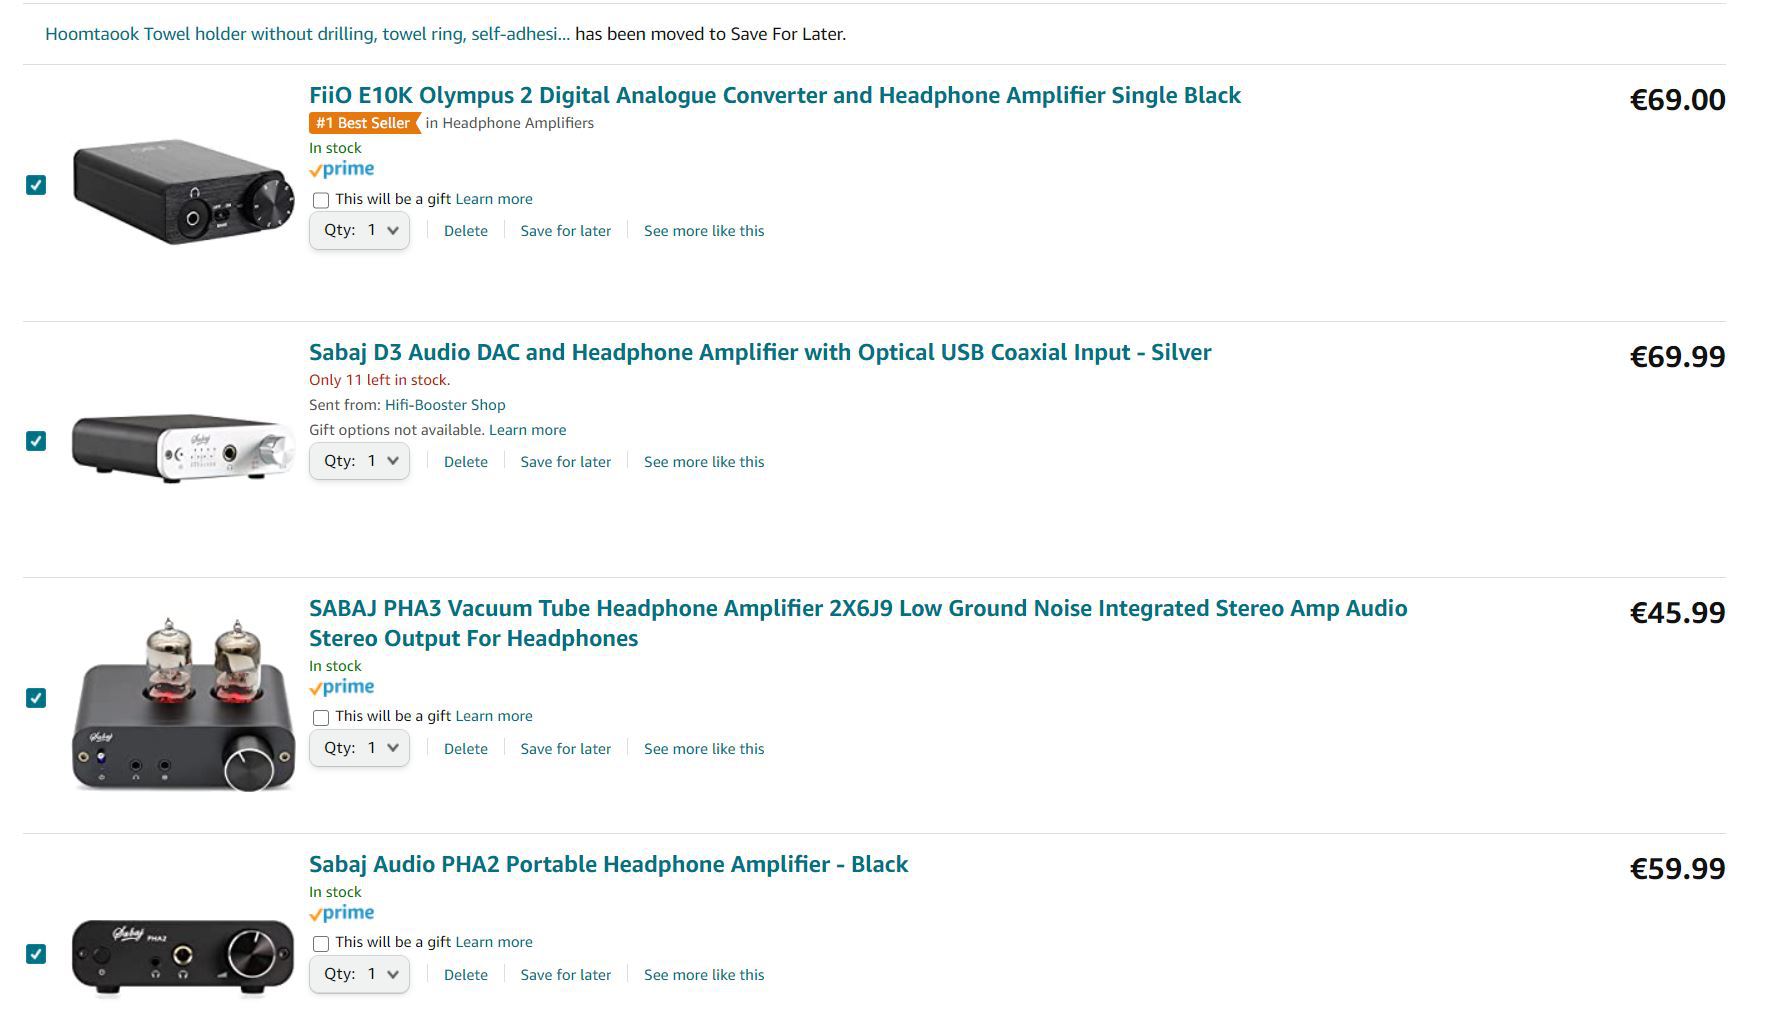See more items like SABAJ PHA3
This screenshot has height=1036, width=1772.
pos(704,749)
